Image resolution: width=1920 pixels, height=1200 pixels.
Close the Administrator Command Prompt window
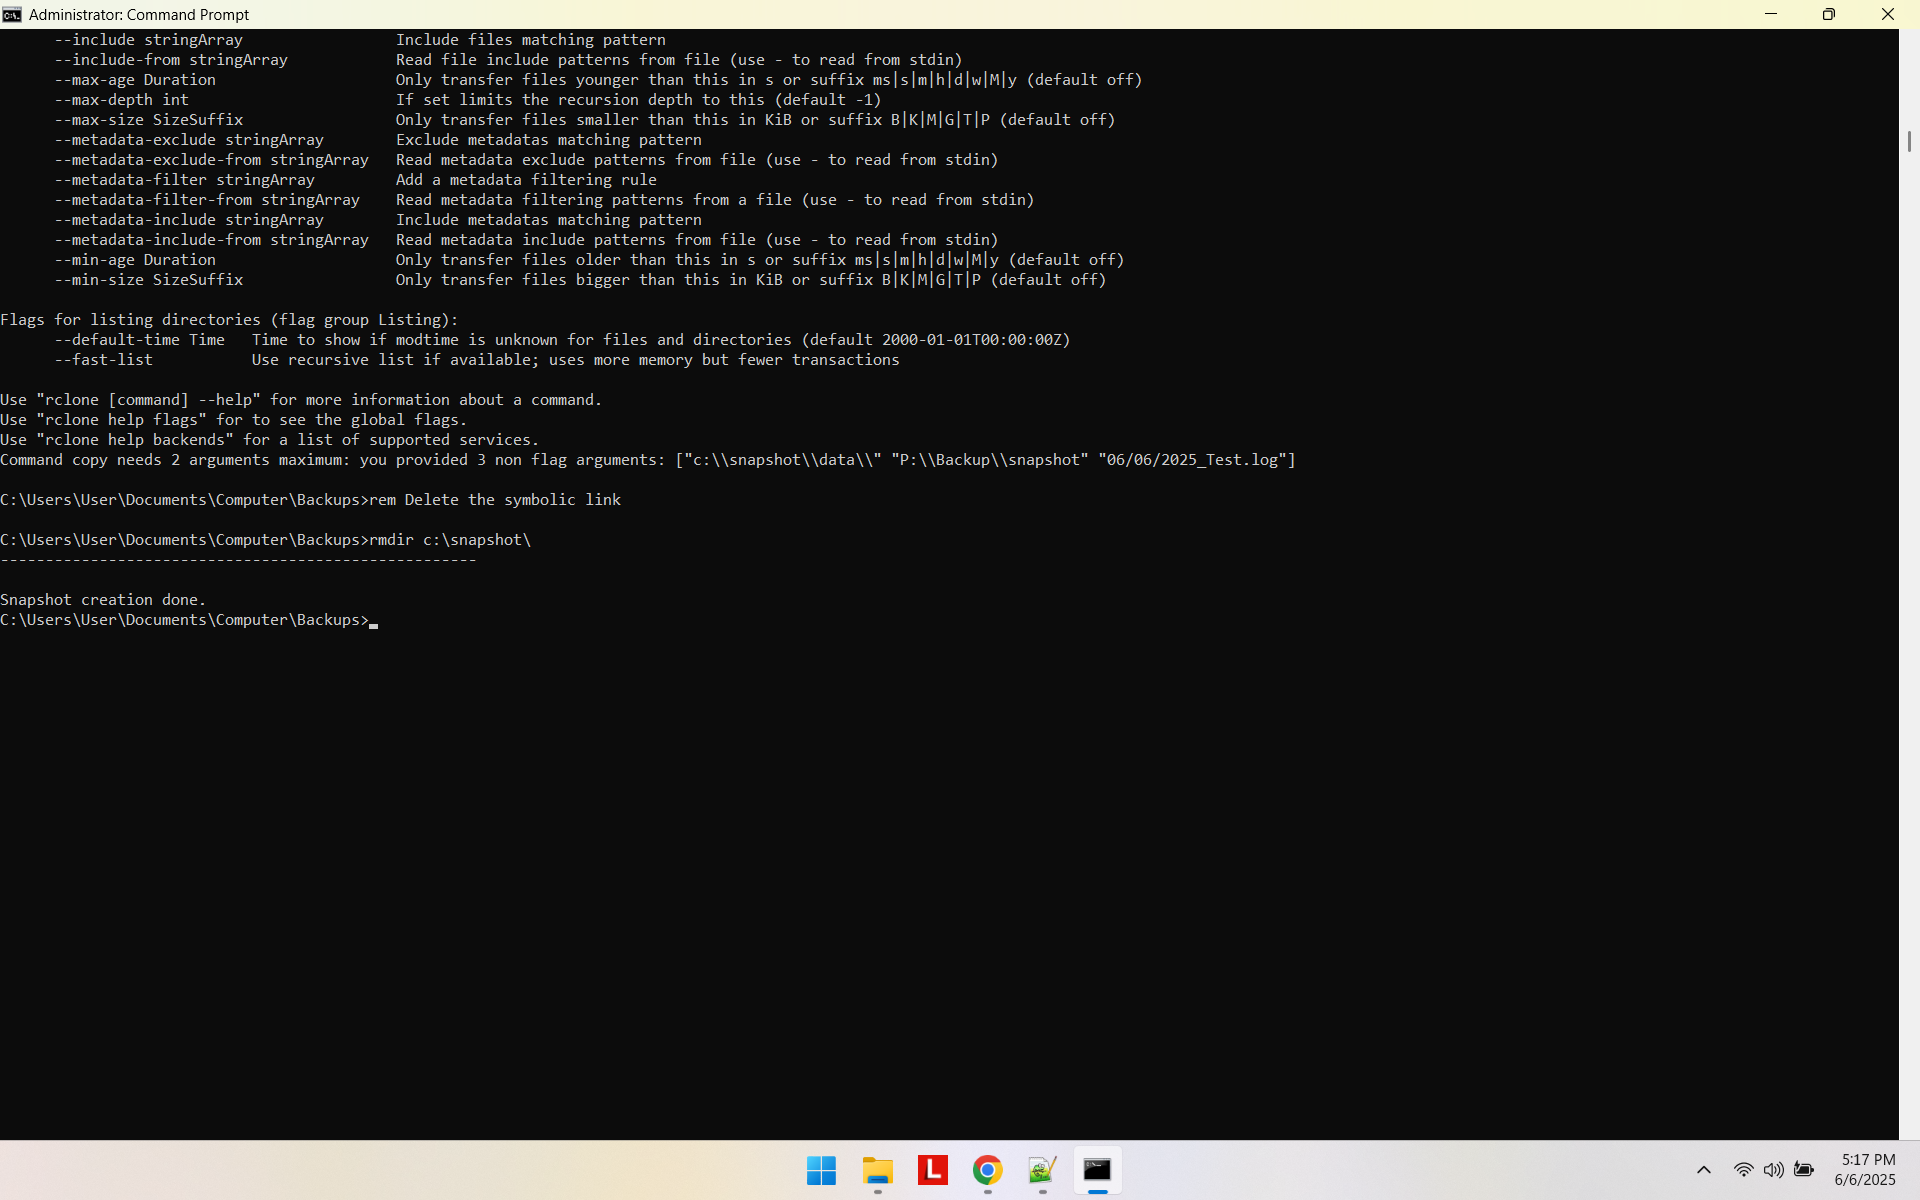(x=1887, y=14)
